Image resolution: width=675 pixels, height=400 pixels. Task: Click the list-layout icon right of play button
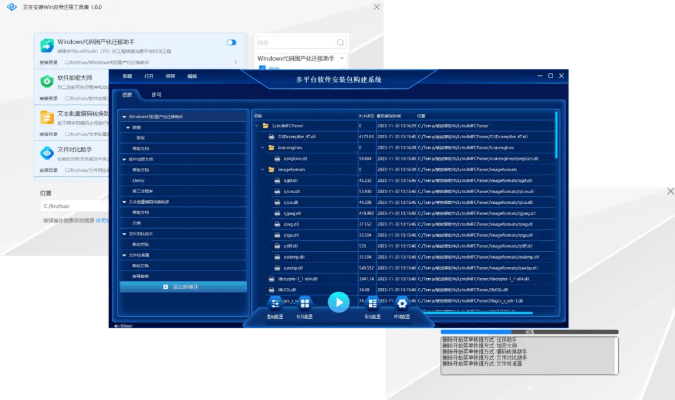371,302
